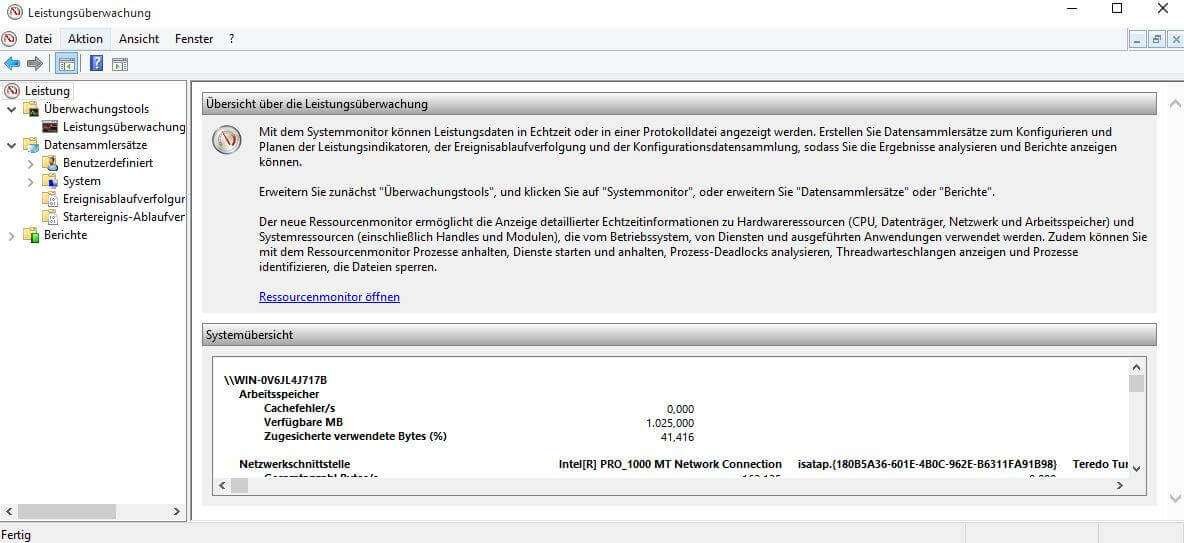Expand the Benutzerdefiniert tree node
Screen dimensions: 1184x543
pyautogui.click(x=30, y=163)
